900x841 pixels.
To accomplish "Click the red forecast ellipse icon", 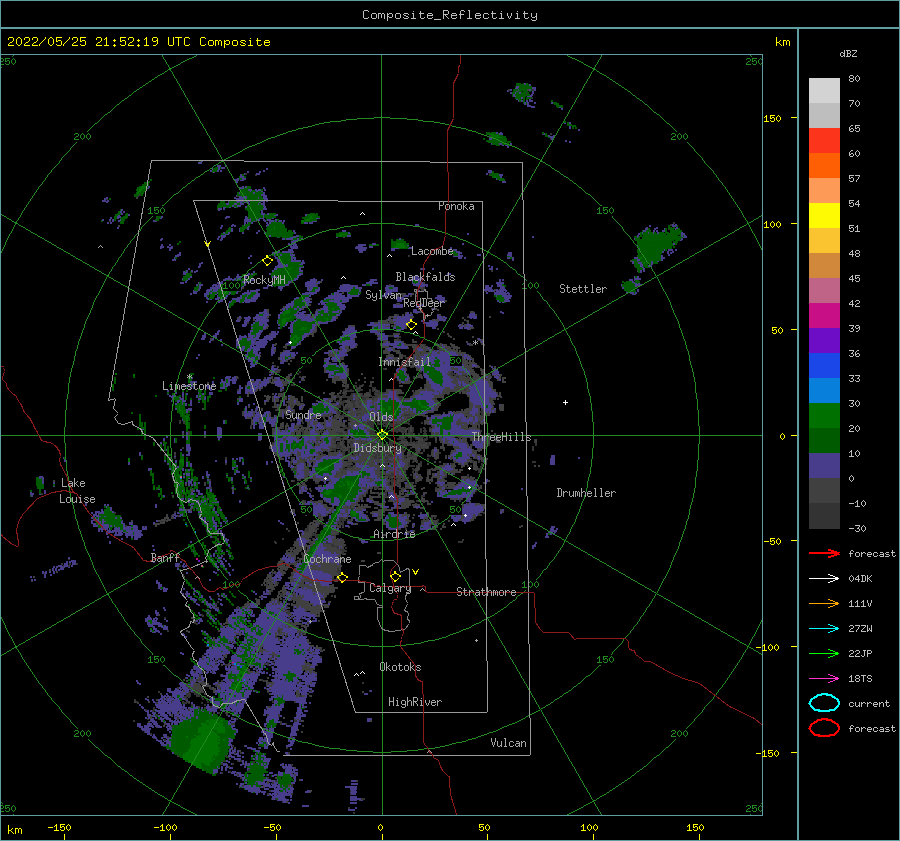I will click(824, 728).
